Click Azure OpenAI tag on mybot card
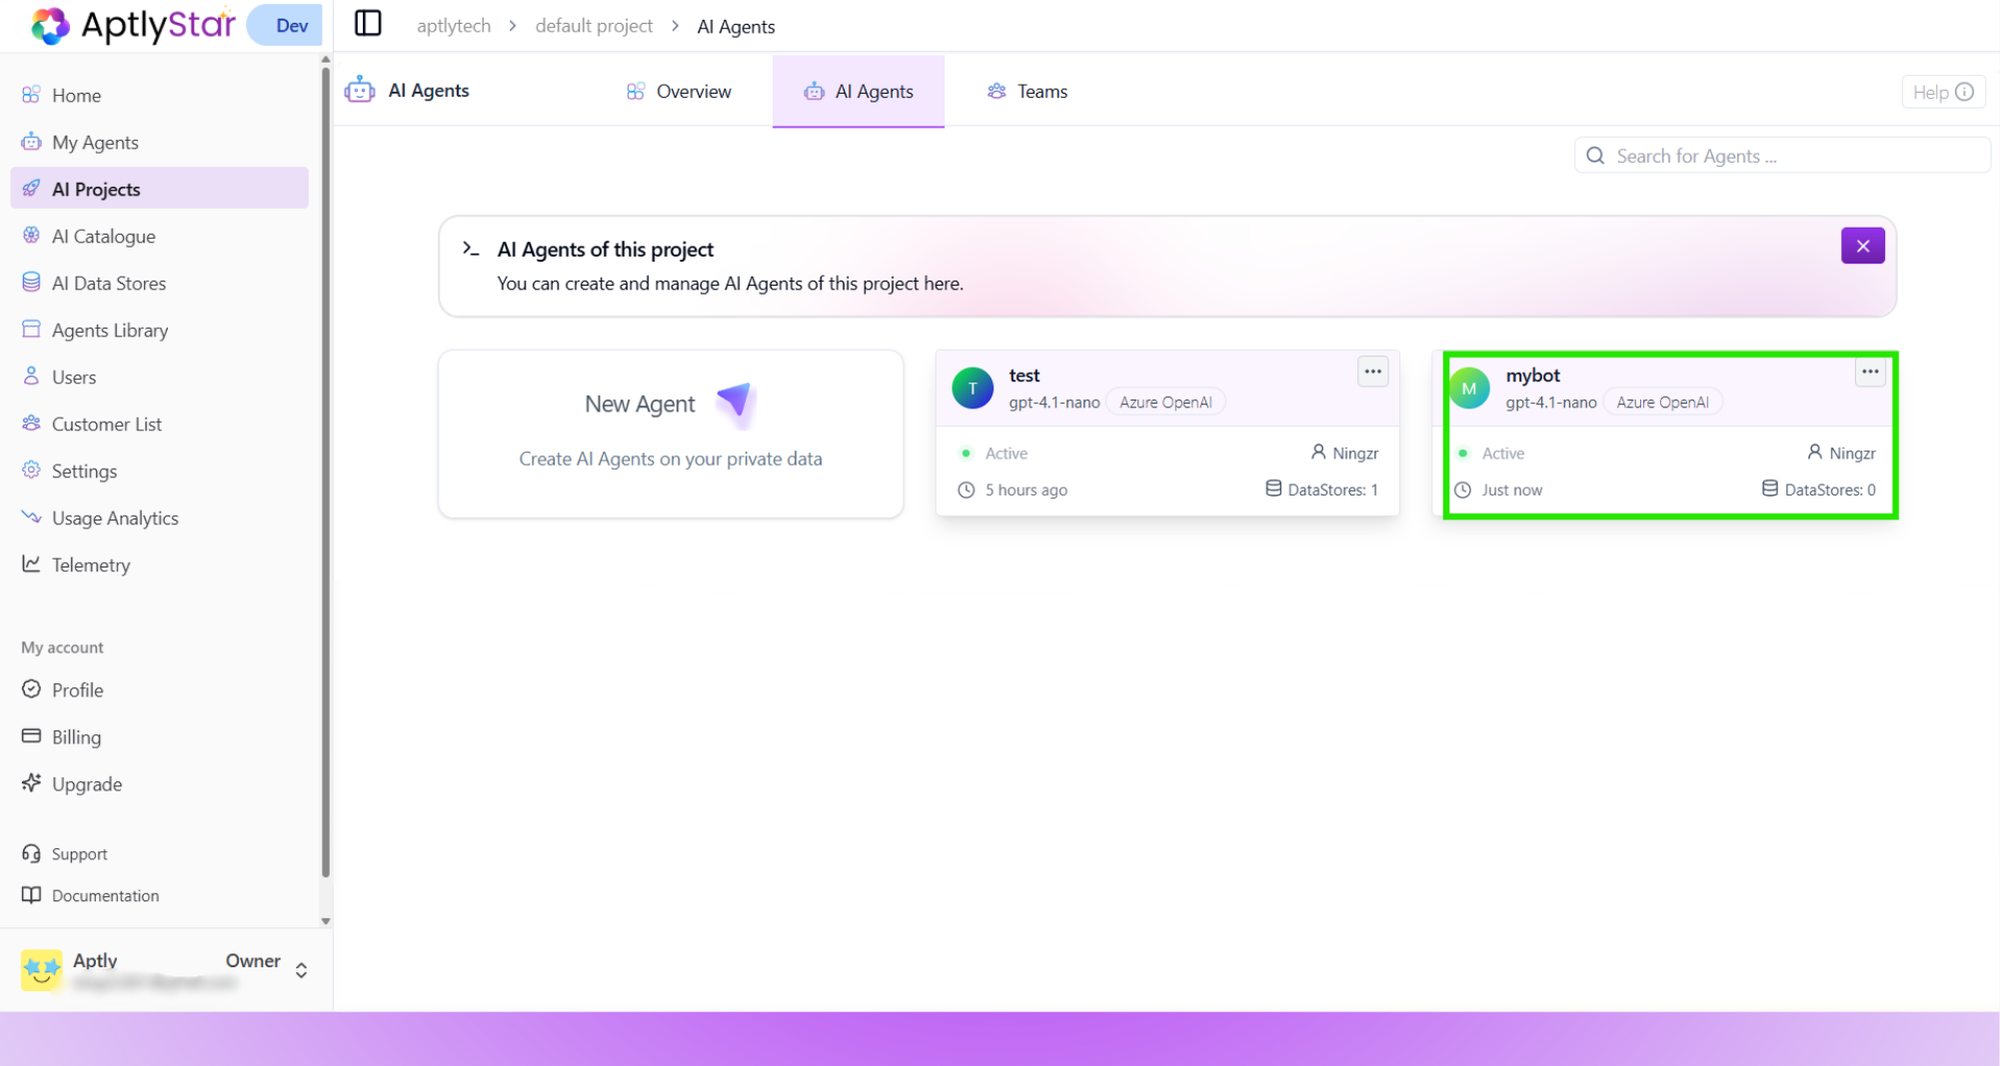 (1662, 402)
